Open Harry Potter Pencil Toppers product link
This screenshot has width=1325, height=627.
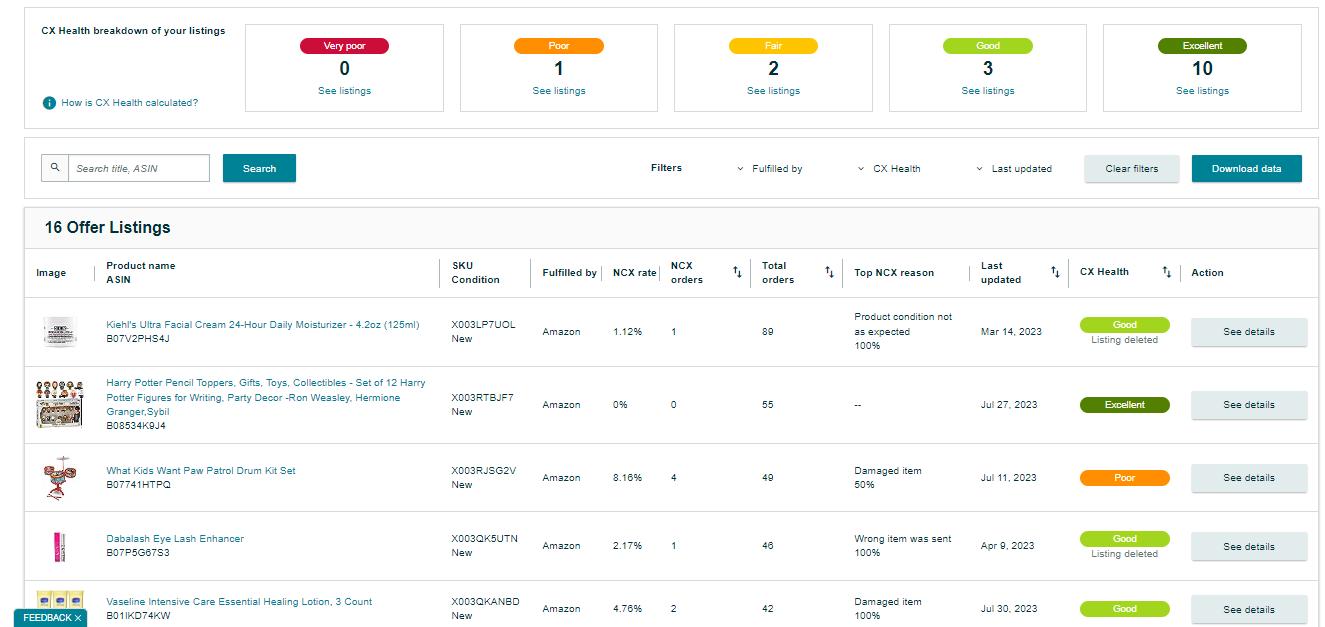[266, 397]
